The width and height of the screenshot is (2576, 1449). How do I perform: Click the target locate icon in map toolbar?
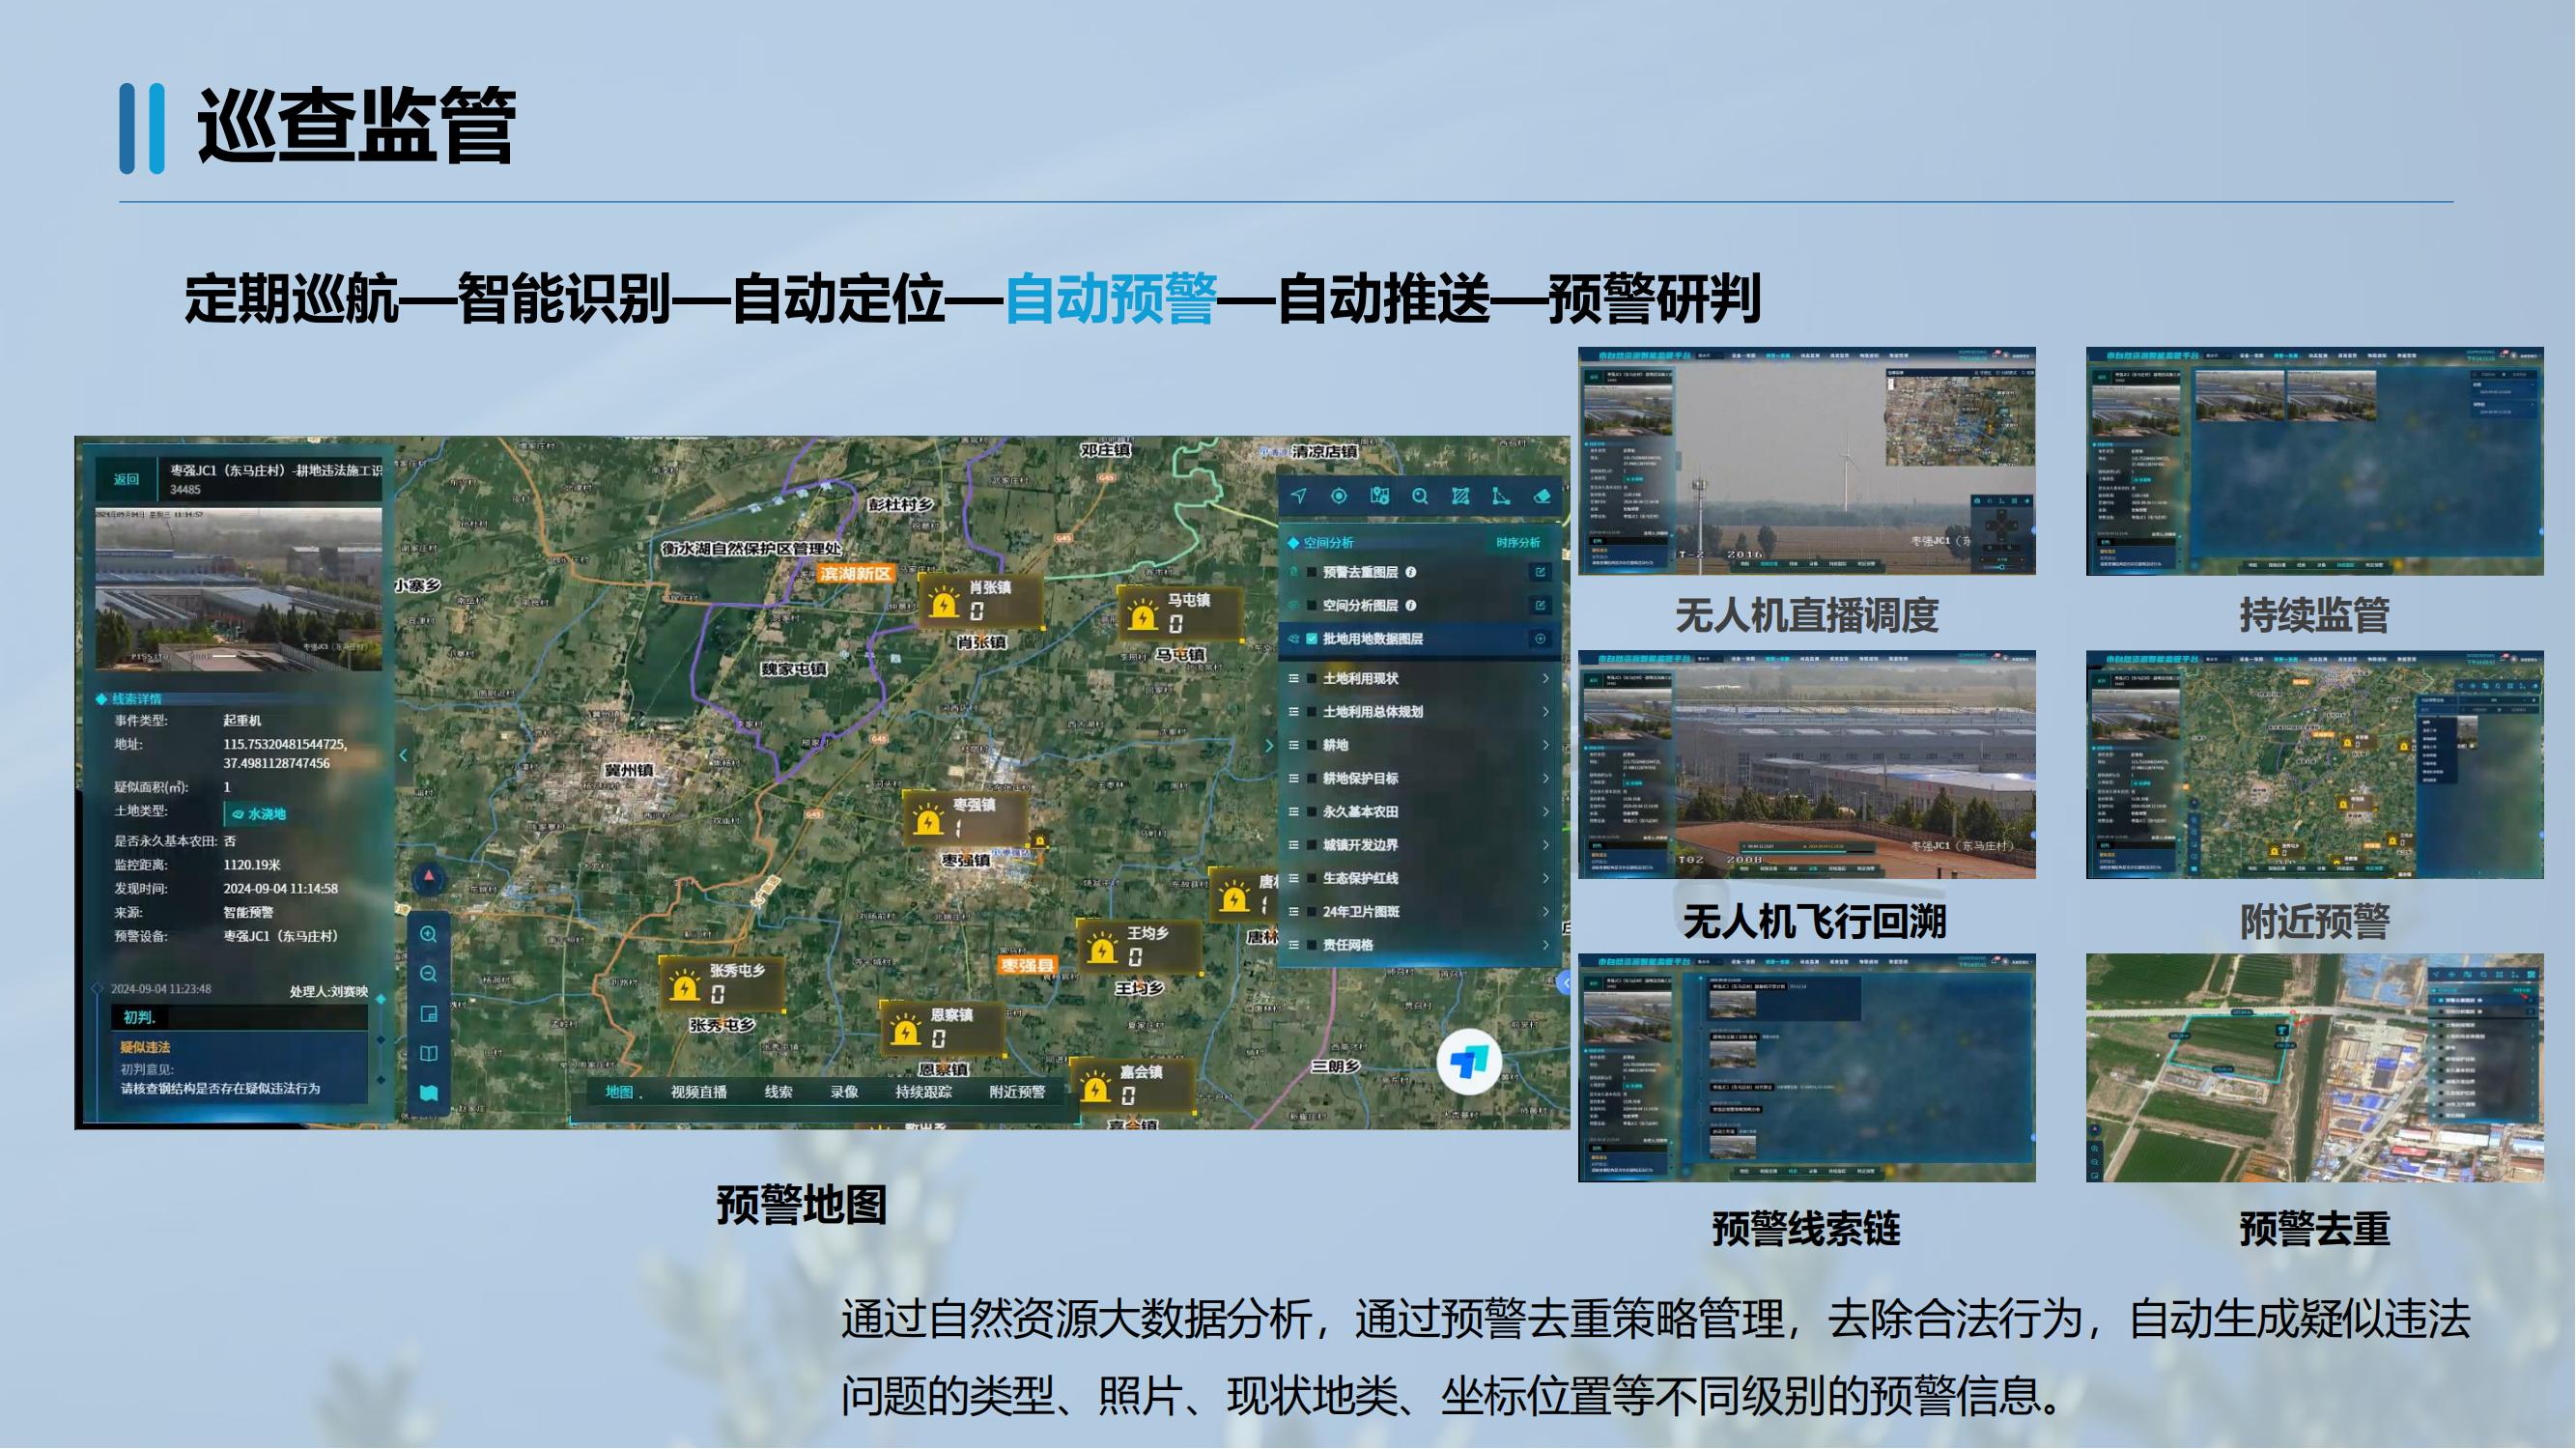(x=1338, y=496)
